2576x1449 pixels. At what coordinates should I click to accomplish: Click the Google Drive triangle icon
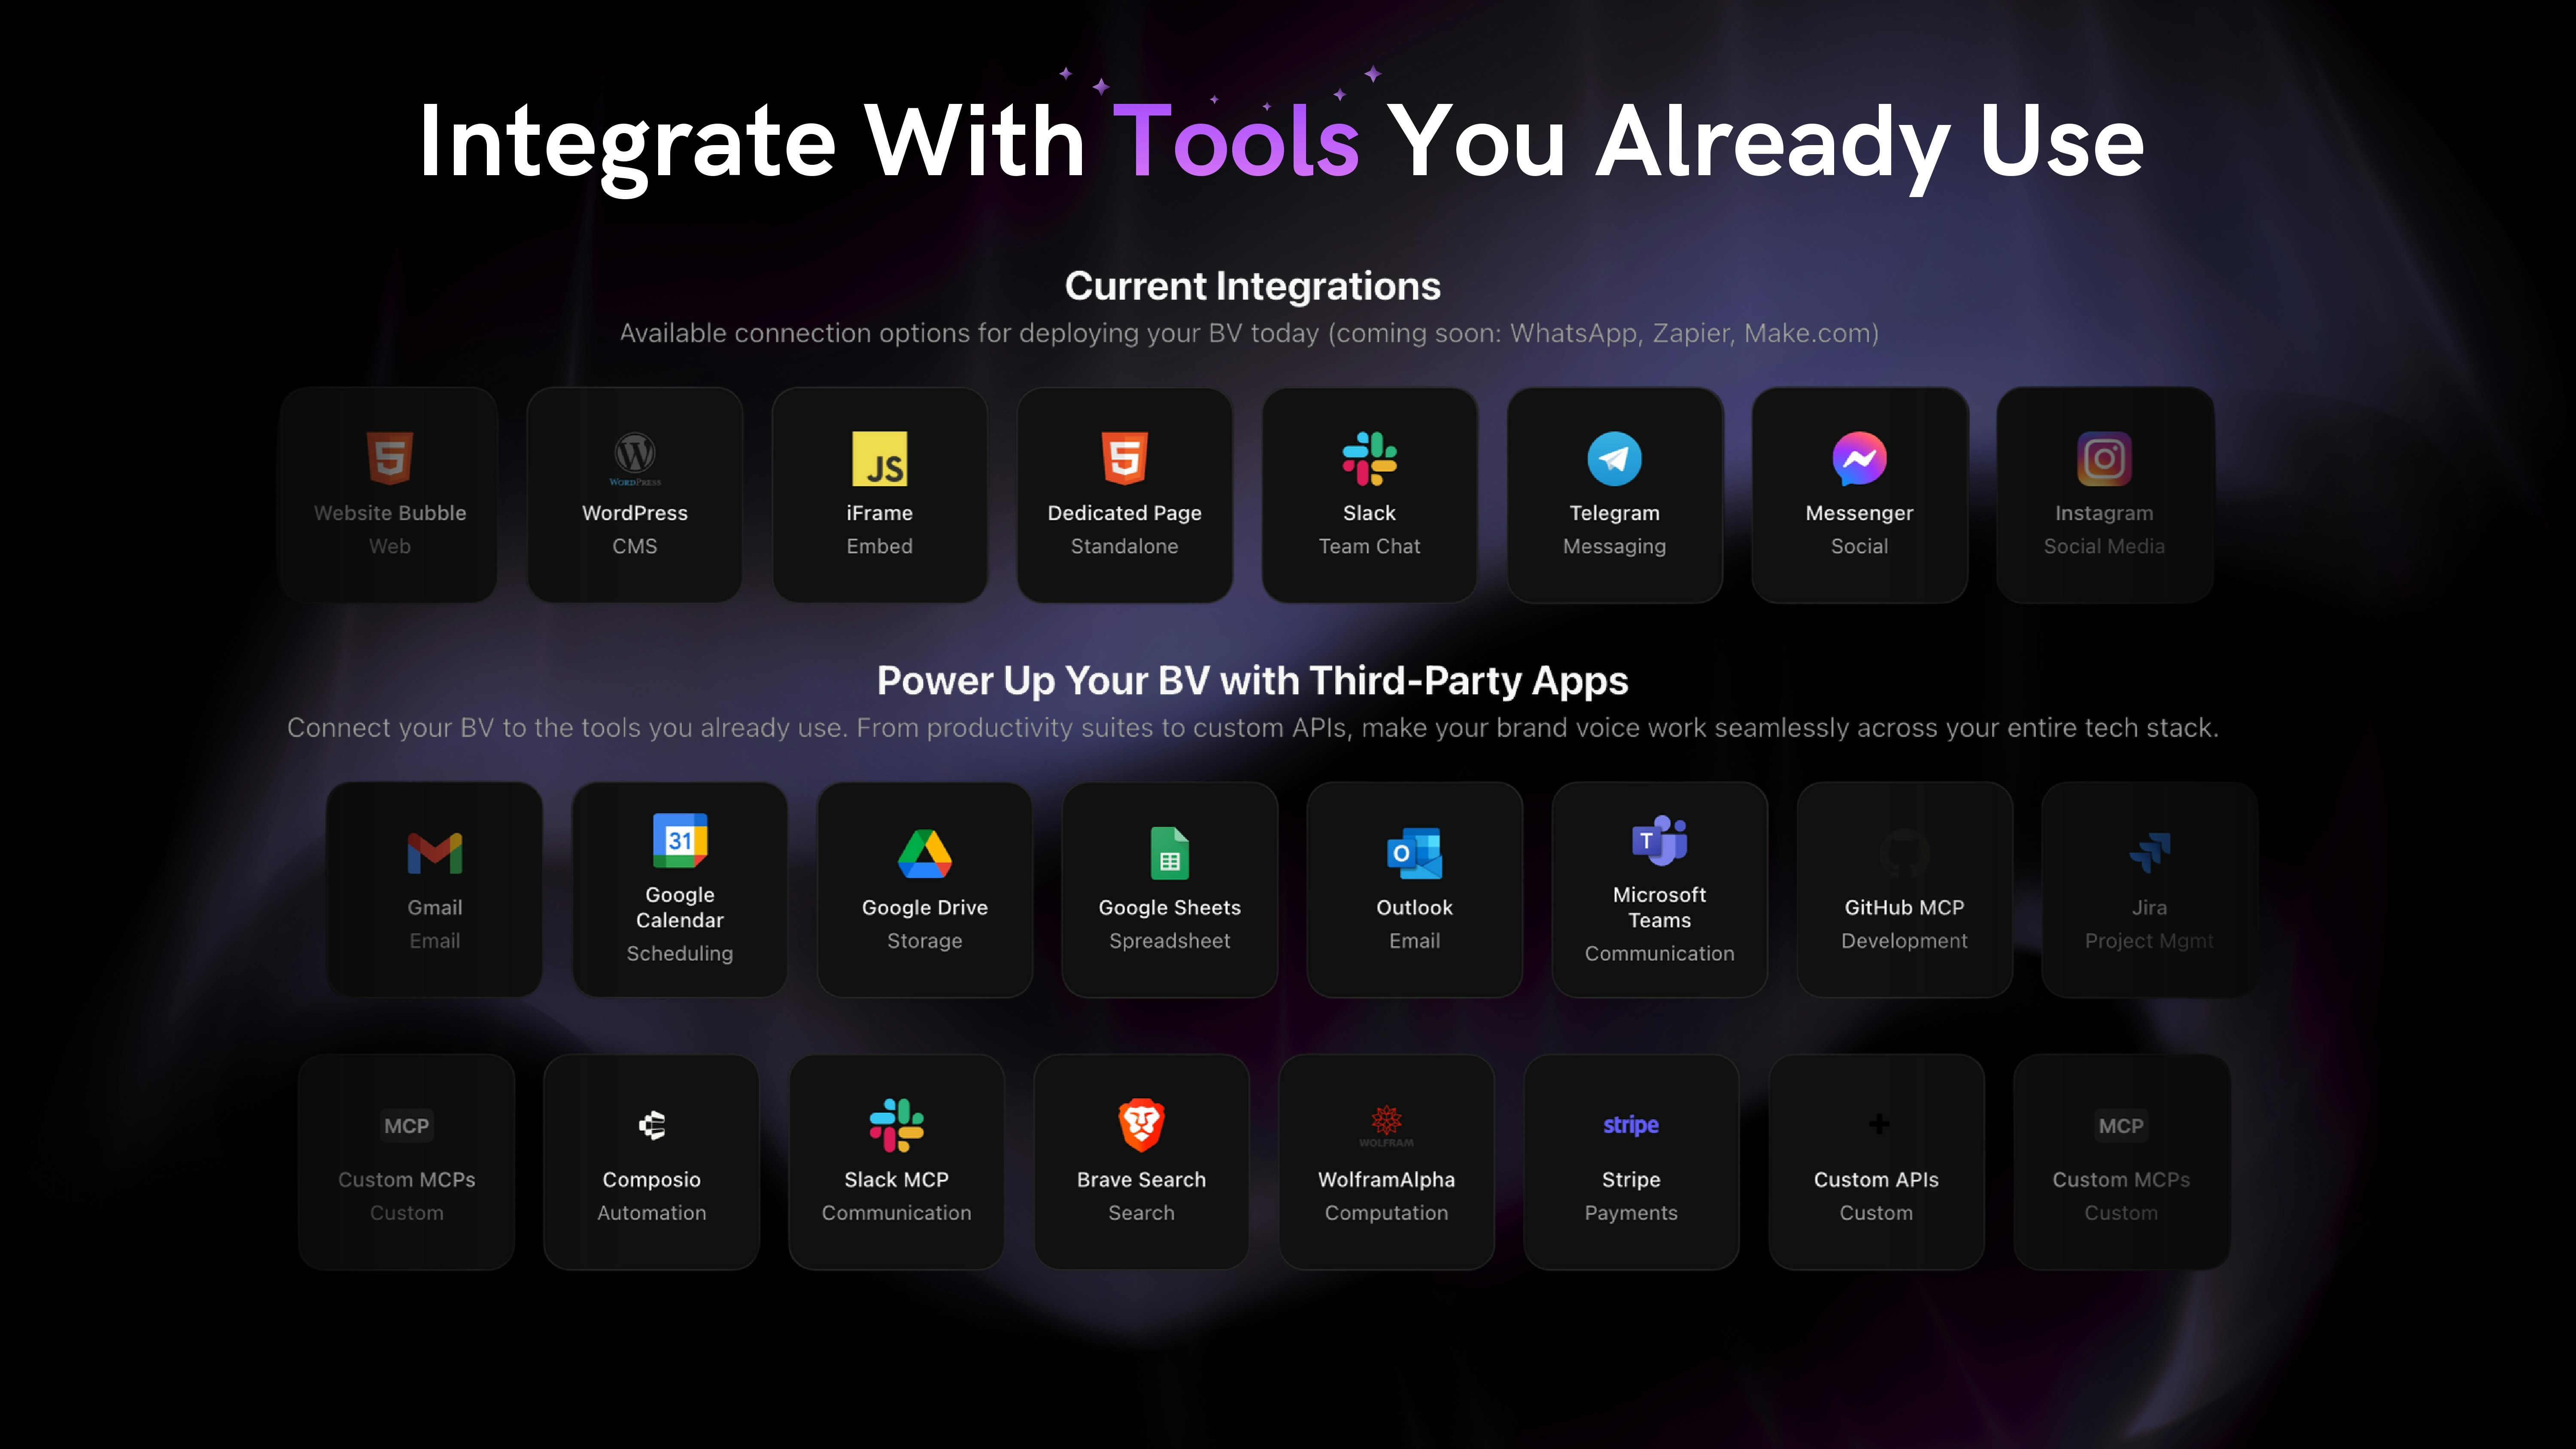coord(925,853)
